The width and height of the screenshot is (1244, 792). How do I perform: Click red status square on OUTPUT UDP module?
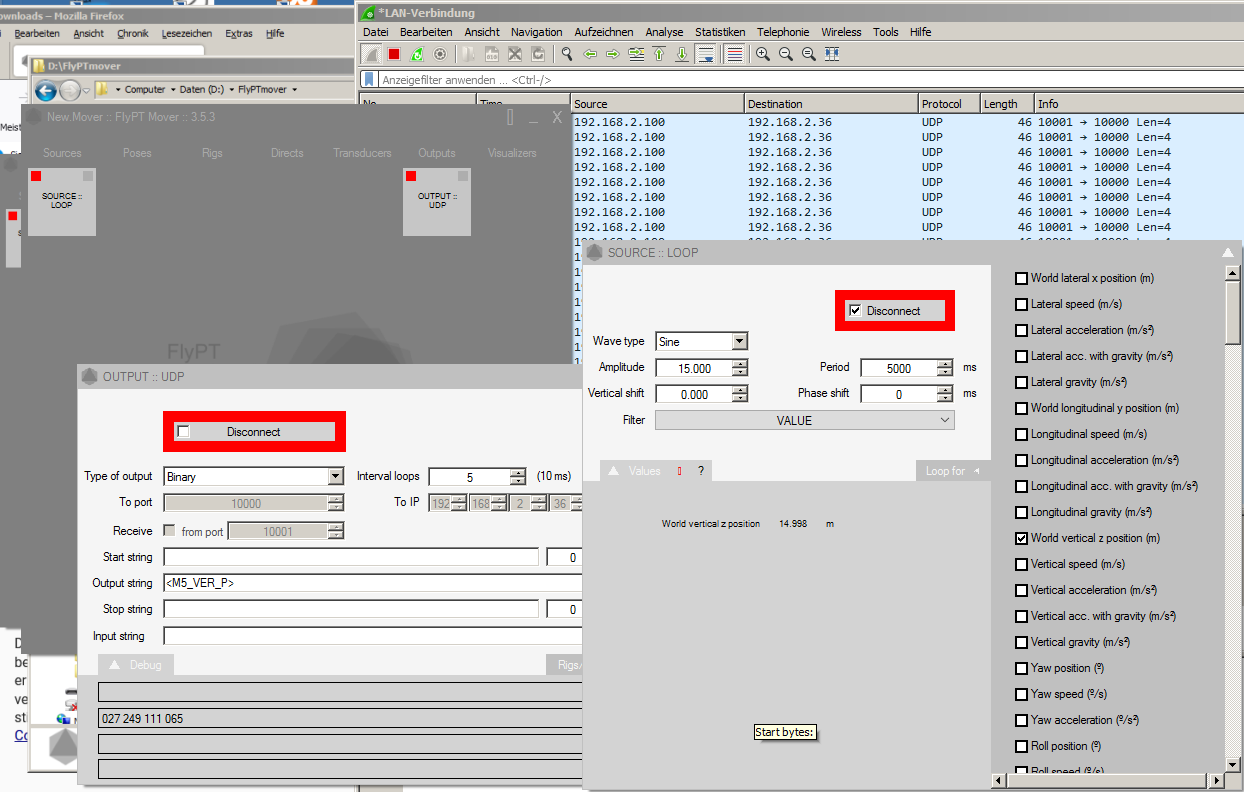pos(411,176)
